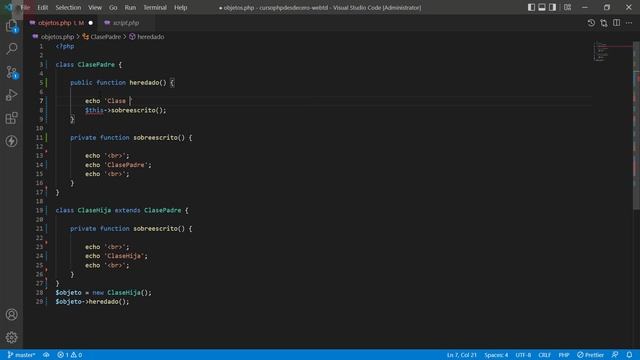
Task: Open the Run menu
Action: coord(130,7)
